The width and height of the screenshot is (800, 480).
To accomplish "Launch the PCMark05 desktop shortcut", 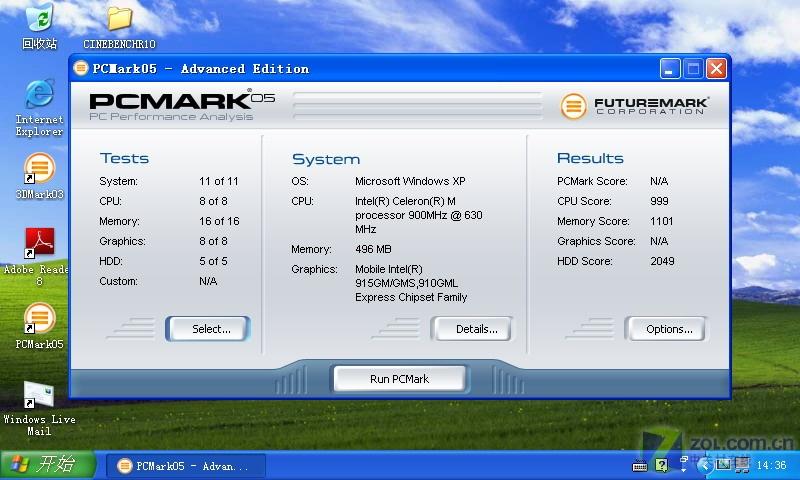I will click(39, 325).
